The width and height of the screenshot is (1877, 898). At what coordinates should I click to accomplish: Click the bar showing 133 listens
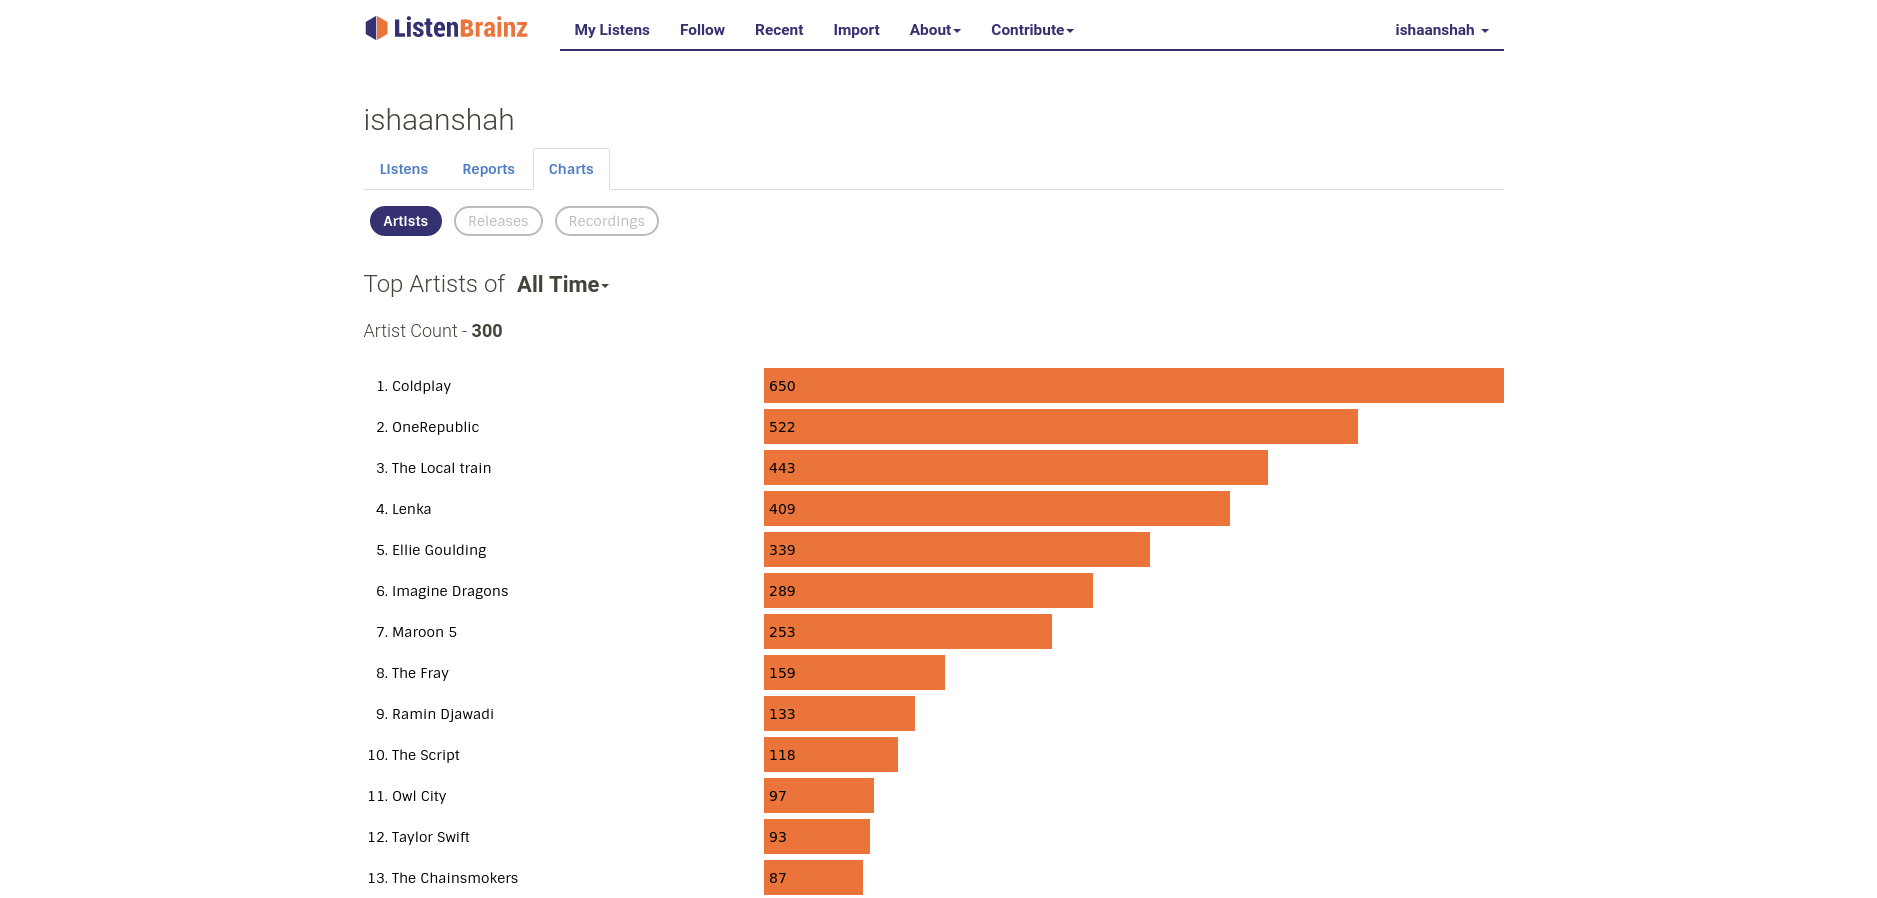click(x=839, y=714)
